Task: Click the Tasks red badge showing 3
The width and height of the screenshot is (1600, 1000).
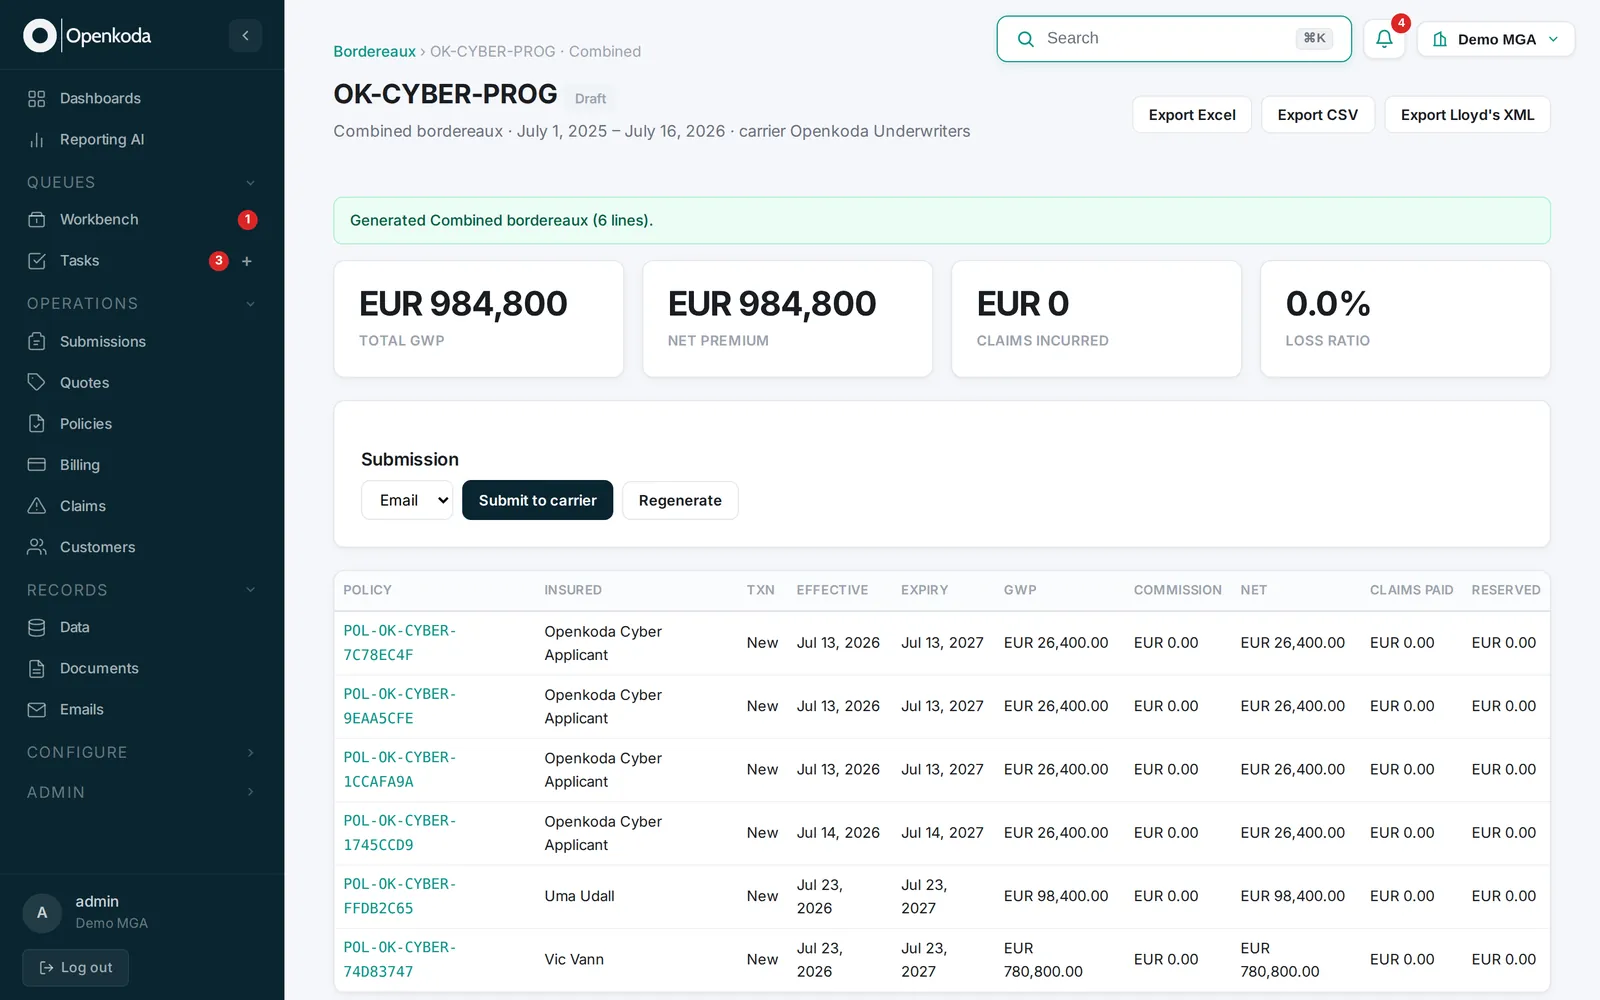Action: point(219,260)
